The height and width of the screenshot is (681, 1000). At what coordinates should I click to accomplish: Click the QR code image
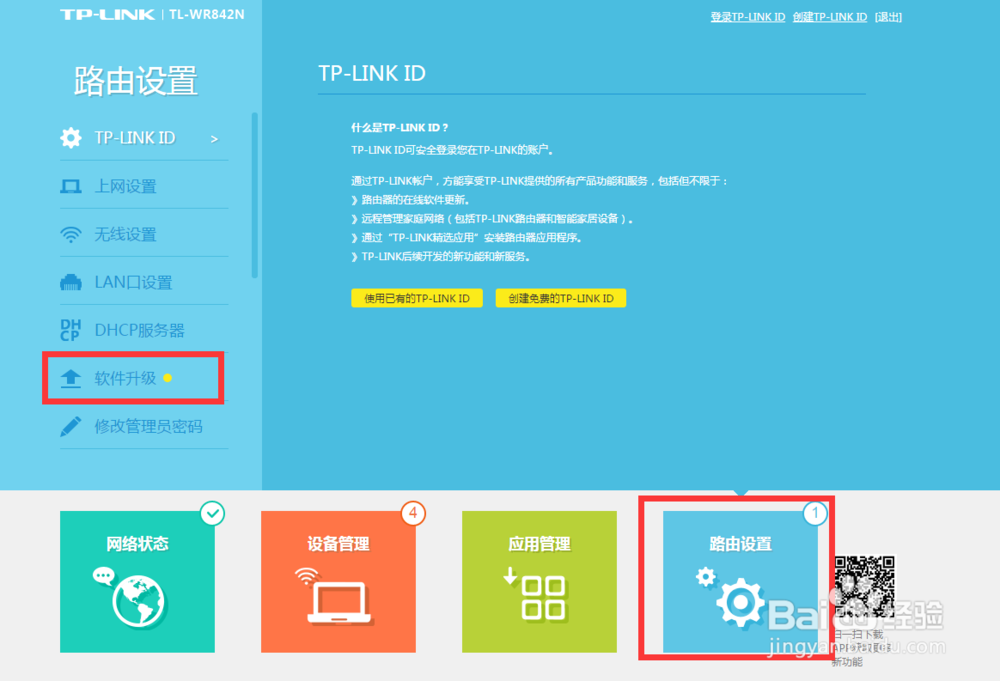tap(865, 587)
